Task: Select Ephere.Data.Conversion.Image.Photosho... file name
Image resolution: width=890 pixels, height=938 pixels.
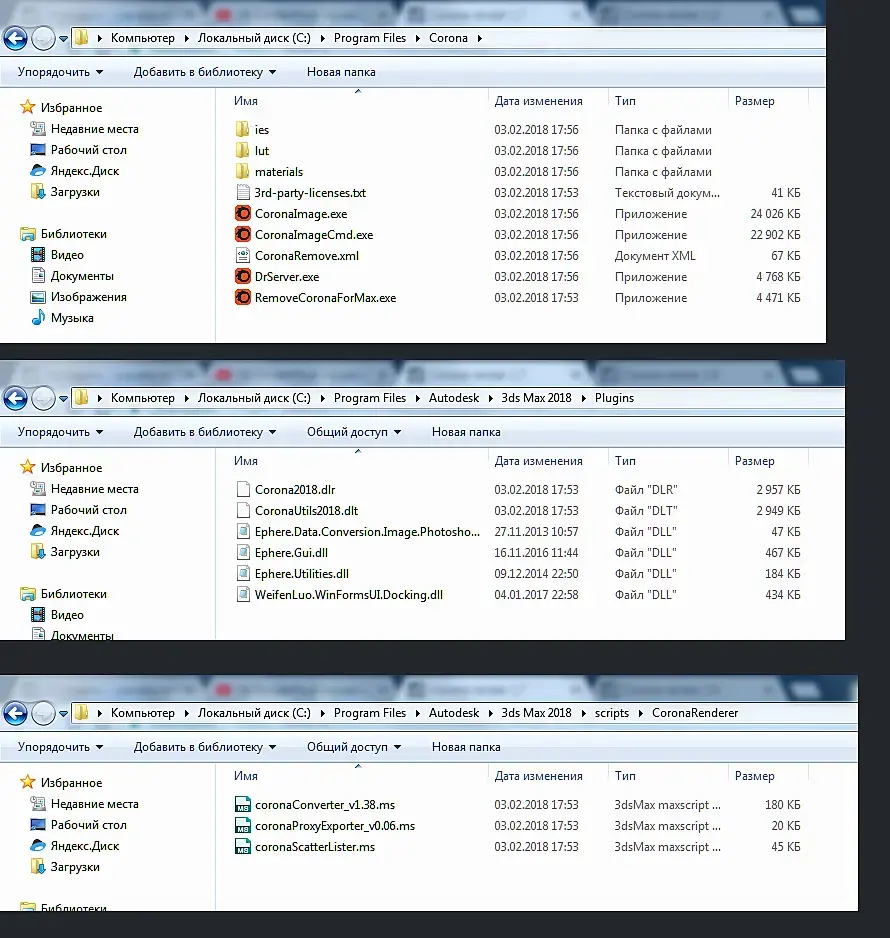Action: (x=367, y=531)
